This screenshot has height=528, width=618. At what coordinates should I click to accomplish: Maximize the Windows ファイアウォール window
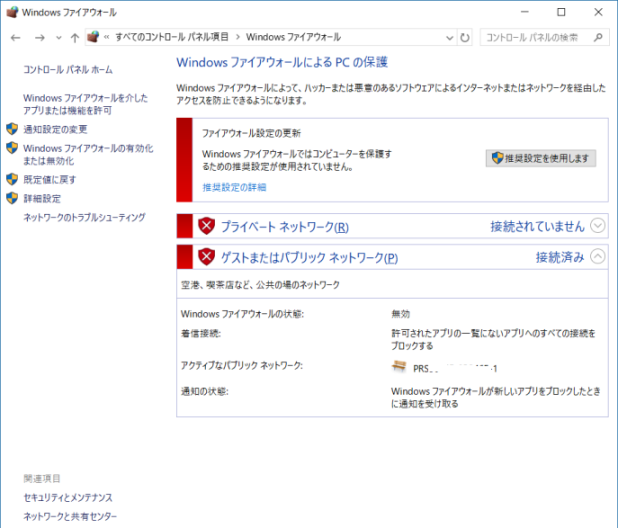click(561, 12)
